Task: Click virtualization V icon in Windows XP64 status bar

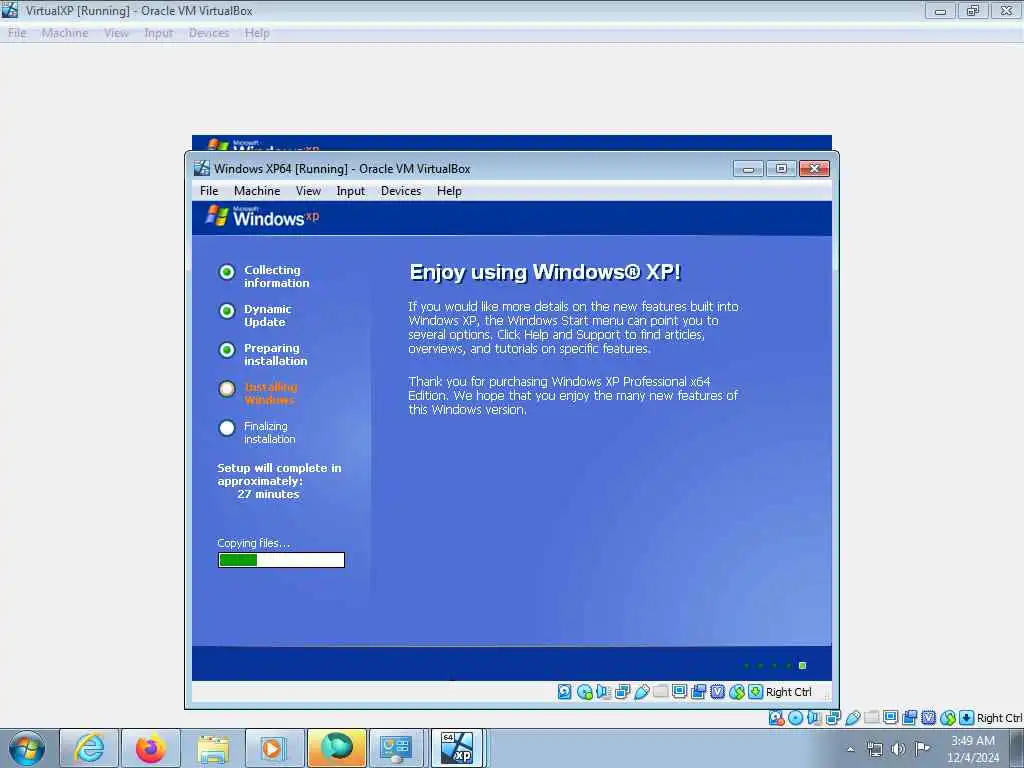Action: coord(718,692)
